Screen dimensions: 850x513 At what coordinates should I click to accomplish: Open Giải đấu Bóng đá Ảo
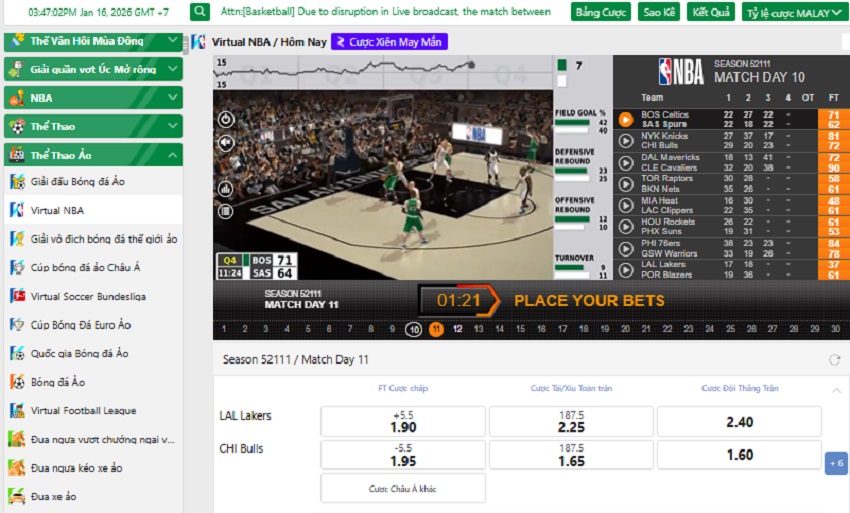click(x=93, y=182)
